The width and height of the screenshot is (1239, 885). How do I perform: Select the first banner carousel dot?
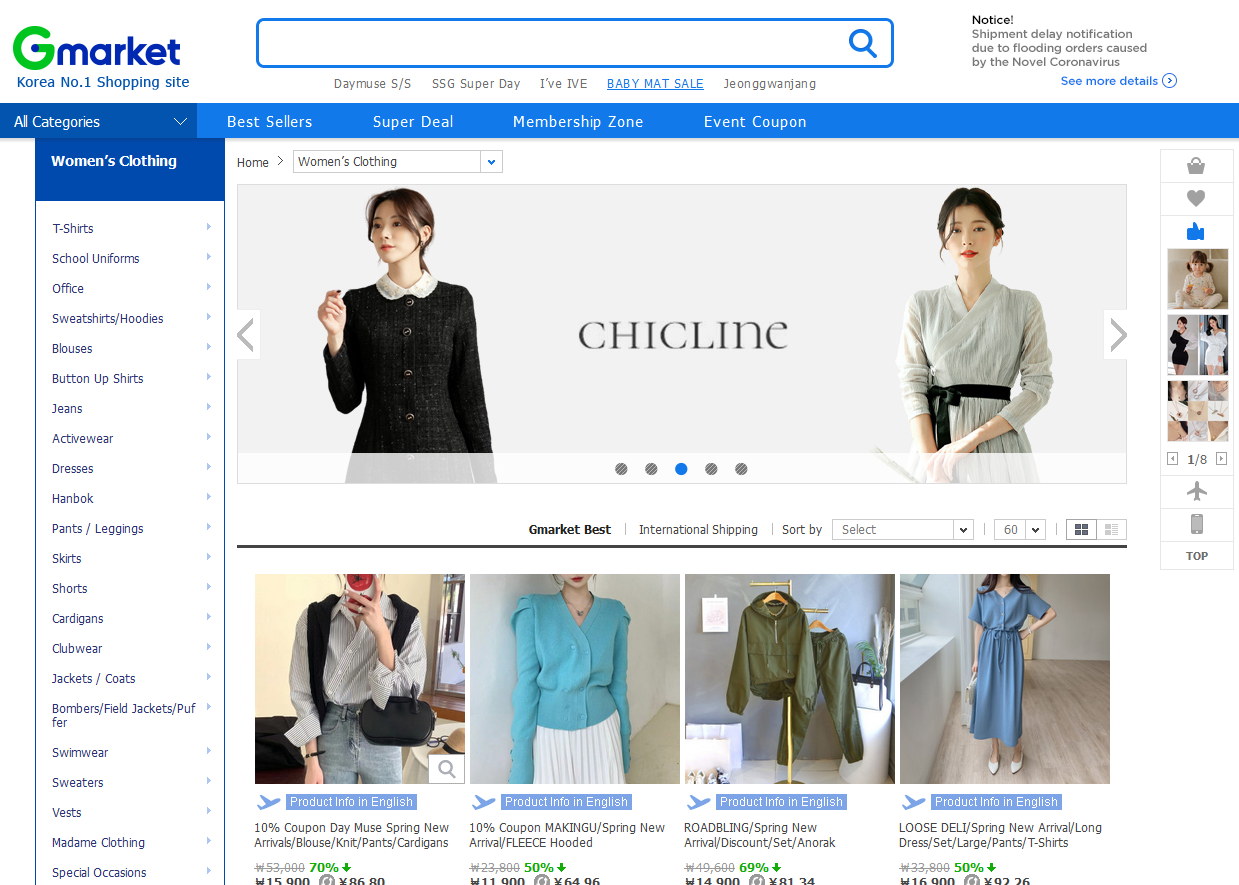tap(621, 469)
